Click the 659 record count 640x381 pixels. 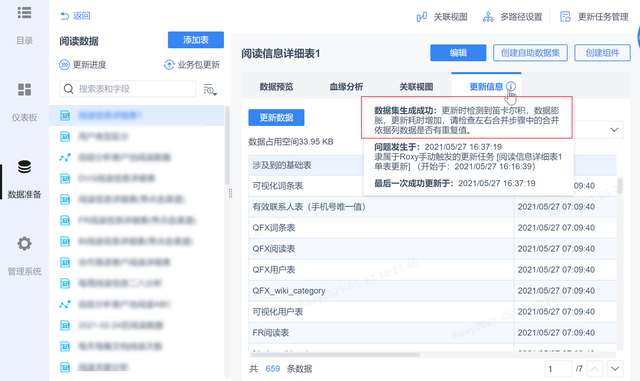pos(273,369)
